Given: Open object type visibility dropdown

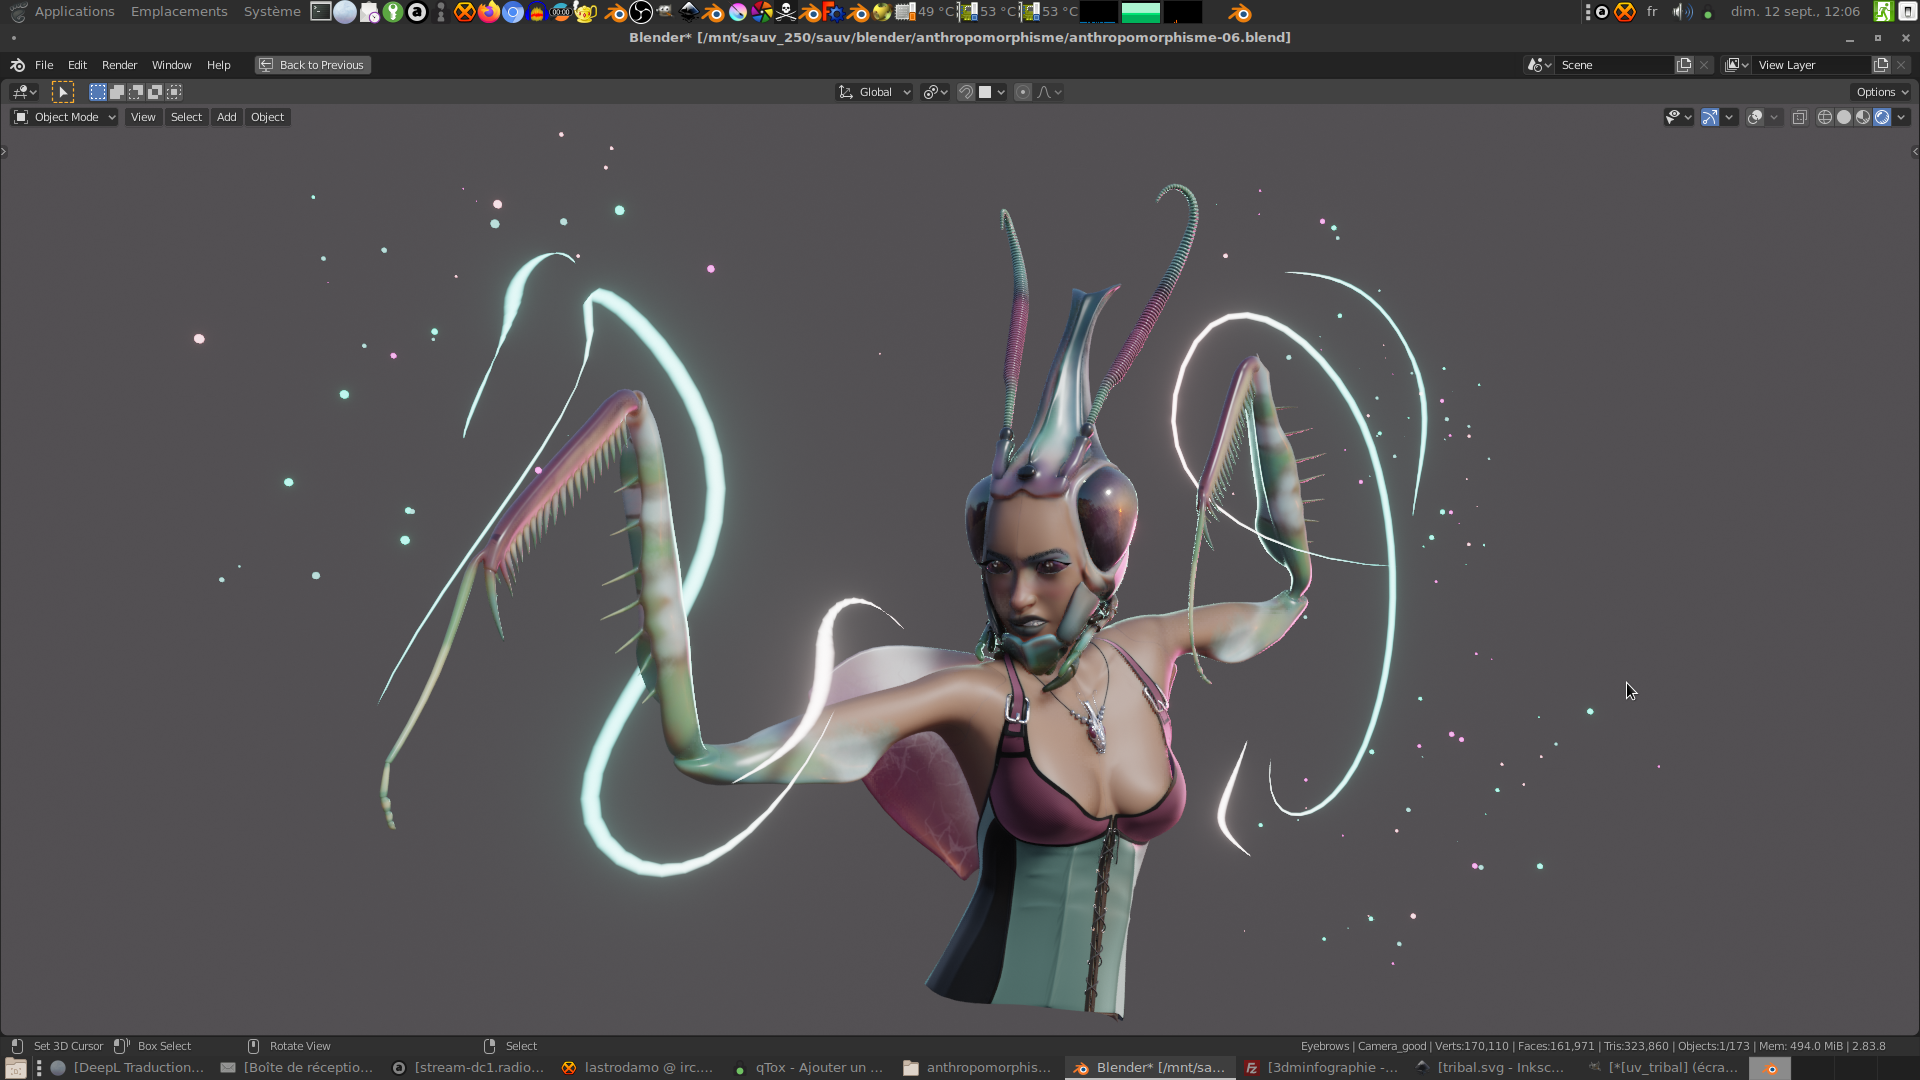Looking at the screenshot, I should click(1678, 117).
